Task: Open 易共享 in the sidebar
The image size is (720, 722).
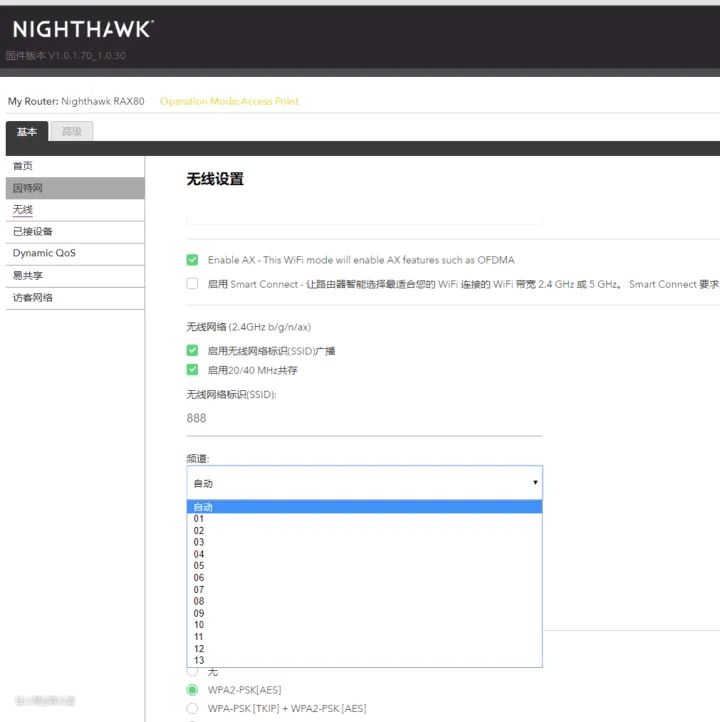Action: pyautogui.click(x=75, y=276)
